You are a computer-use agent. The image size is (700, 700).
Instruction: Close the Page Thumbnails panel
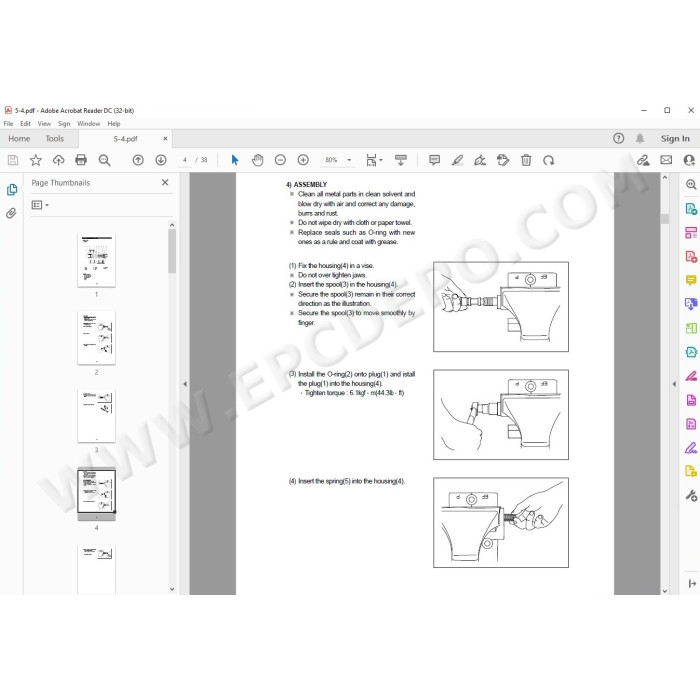tap(165, 182)
